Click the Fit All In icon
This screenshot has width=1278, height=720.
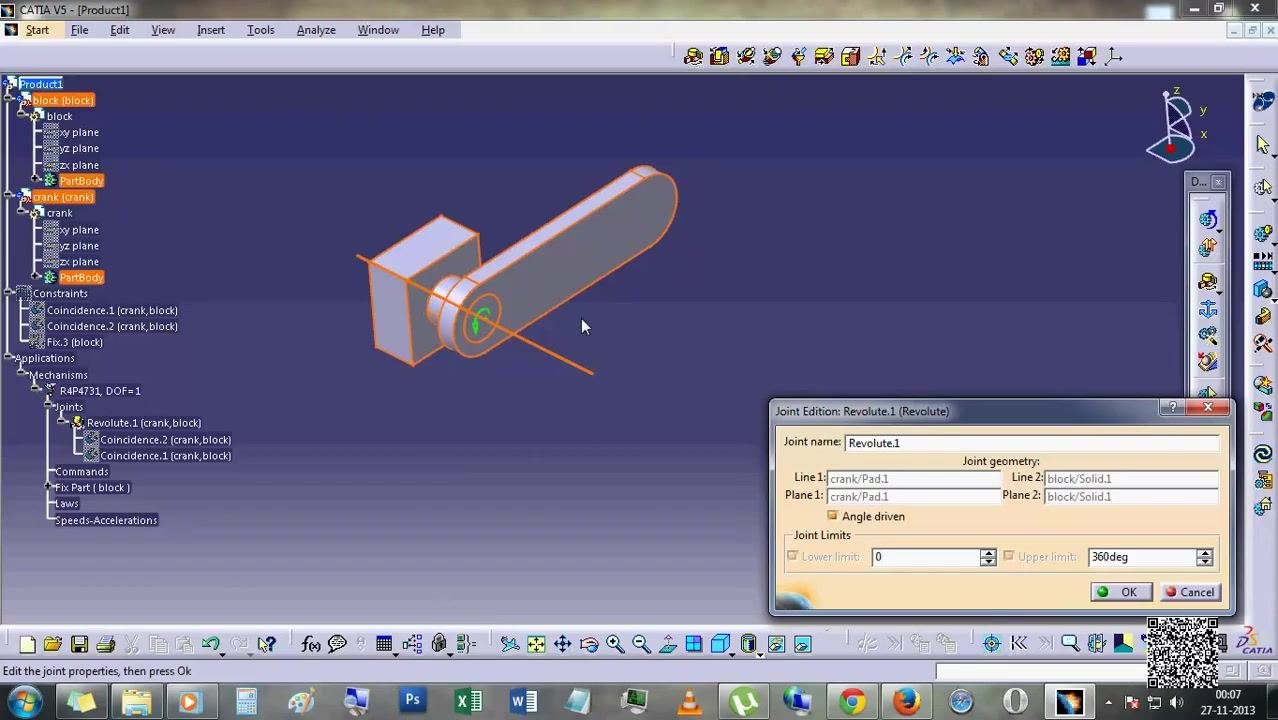(536, 645)
